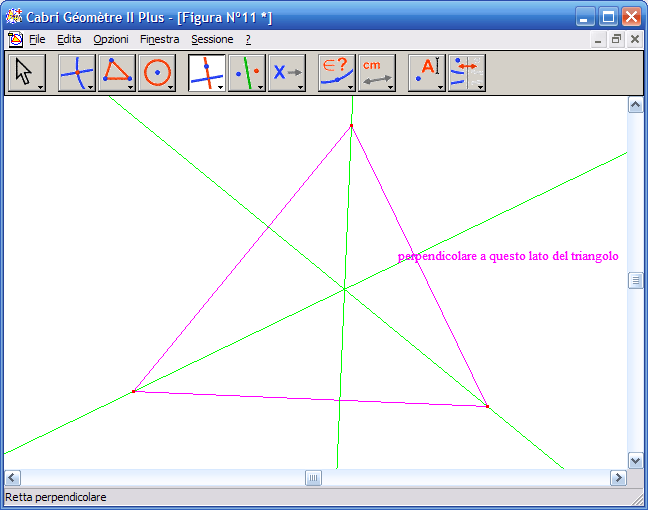This screenshot has width=648, height=510.
Task: Click the horizontal scrollbar thumb
Action: coord(313,478)
